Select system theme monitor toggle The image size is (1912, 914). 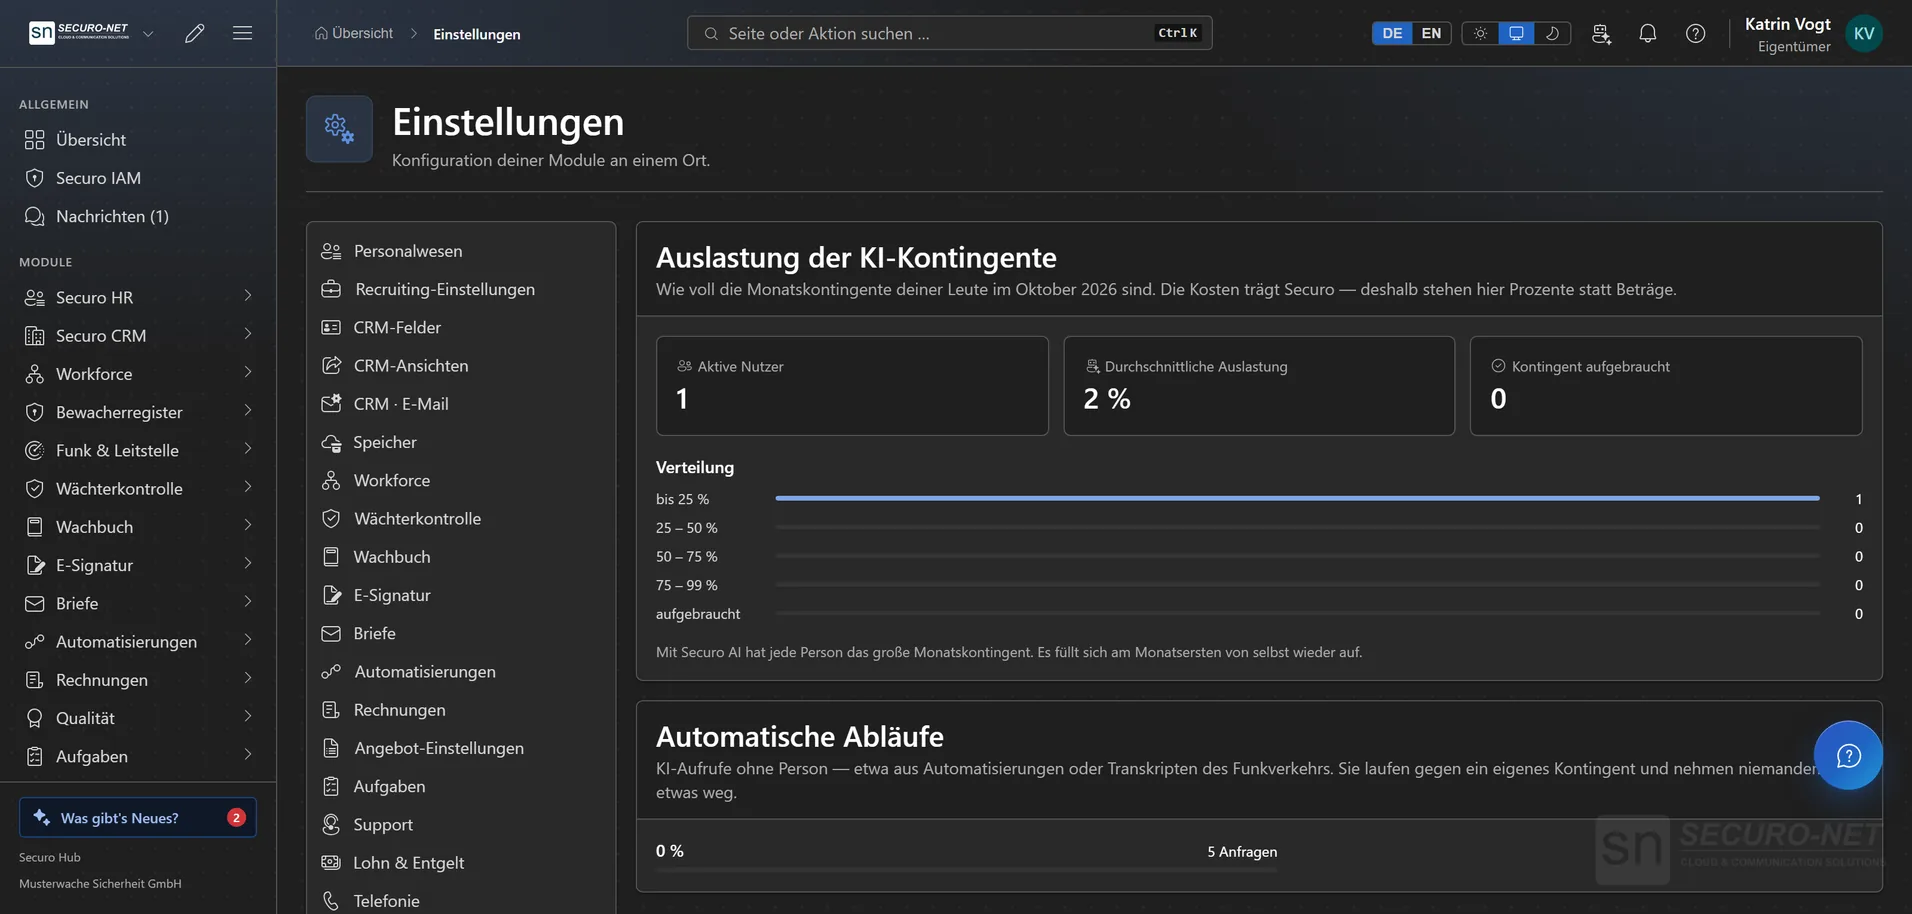1516,33
